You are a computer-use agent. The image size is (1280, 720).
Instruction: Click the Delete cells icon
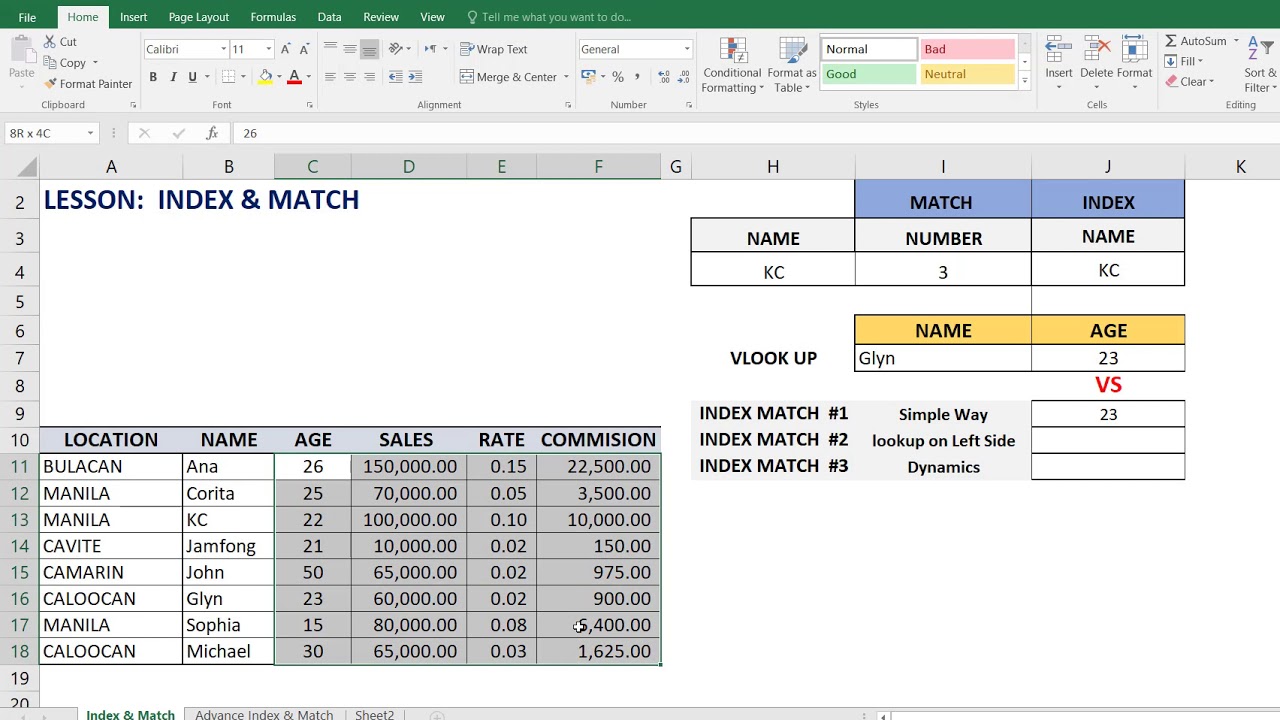coord(1096,51)
